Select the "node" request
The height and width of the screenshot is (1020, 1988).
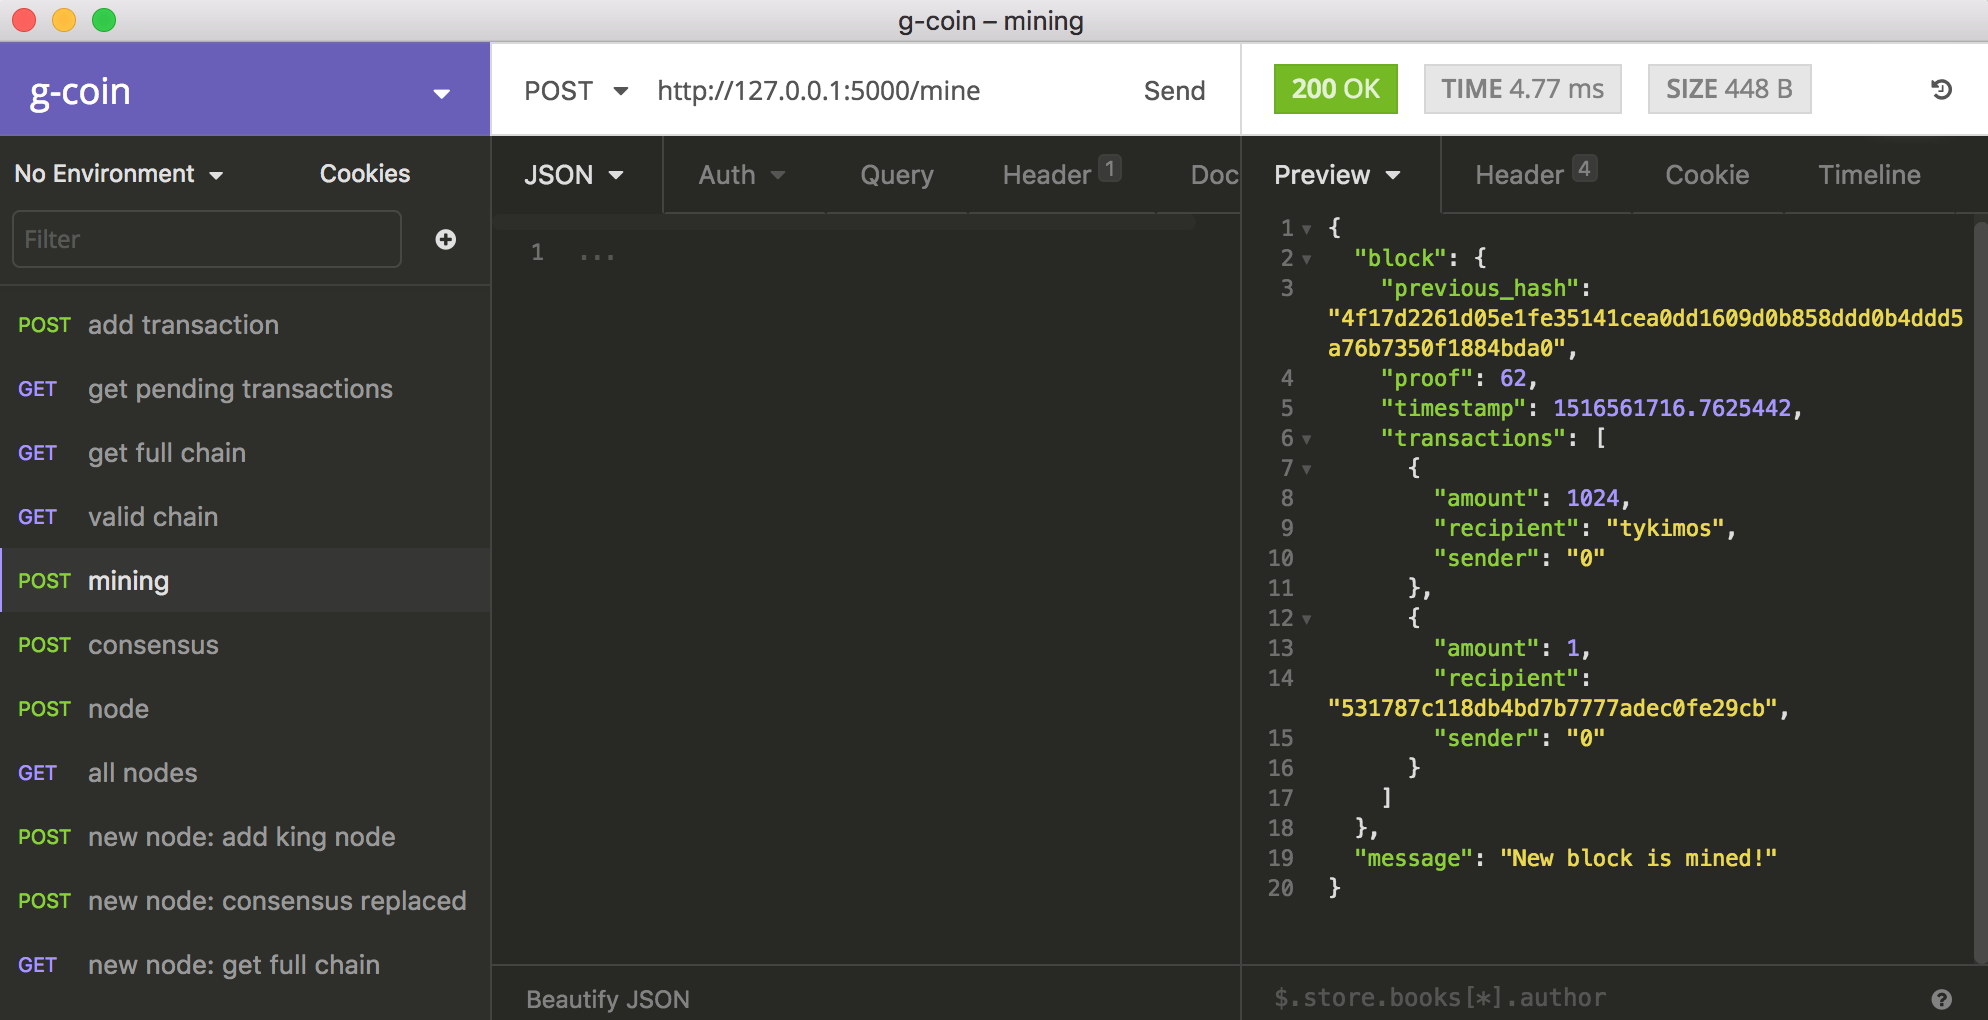point(245,709)
